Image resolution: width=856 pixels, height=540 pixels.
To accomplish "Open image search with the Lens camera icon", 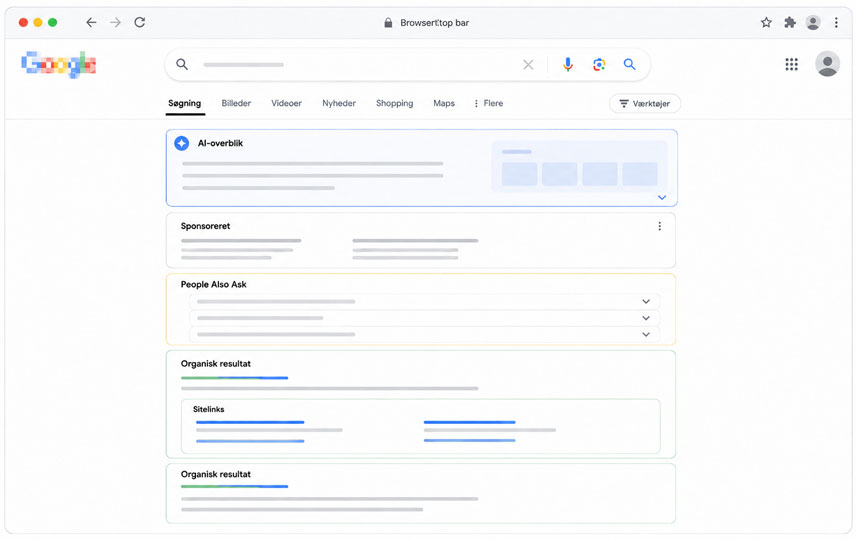I will (x=599, y=64).
